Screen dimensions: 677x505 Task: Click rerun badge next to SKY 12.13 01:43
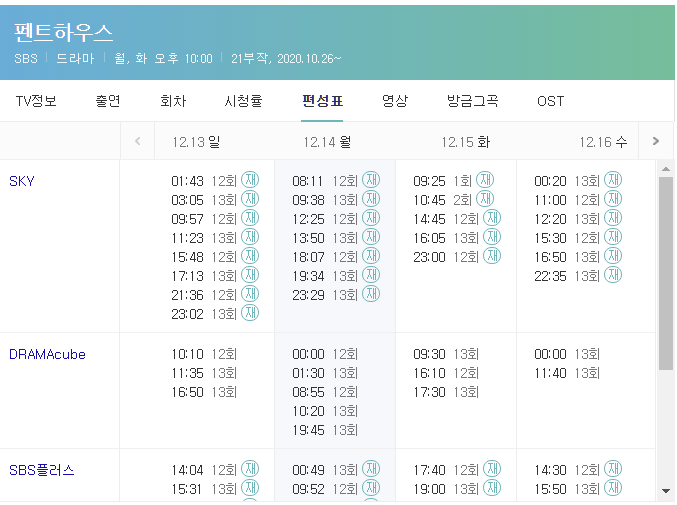click(x=250, y=180)
